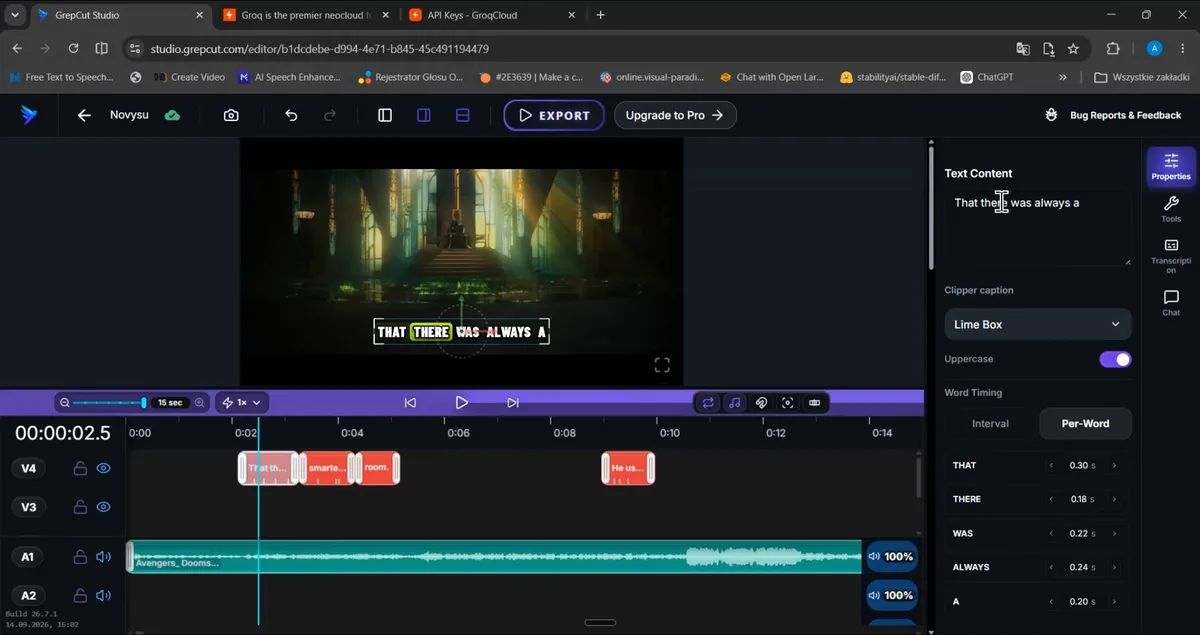This screenshot has width=1200, height=635.
Task: Decrease ALWAYS word duration with left arrow
Action: coord(1051,567)
